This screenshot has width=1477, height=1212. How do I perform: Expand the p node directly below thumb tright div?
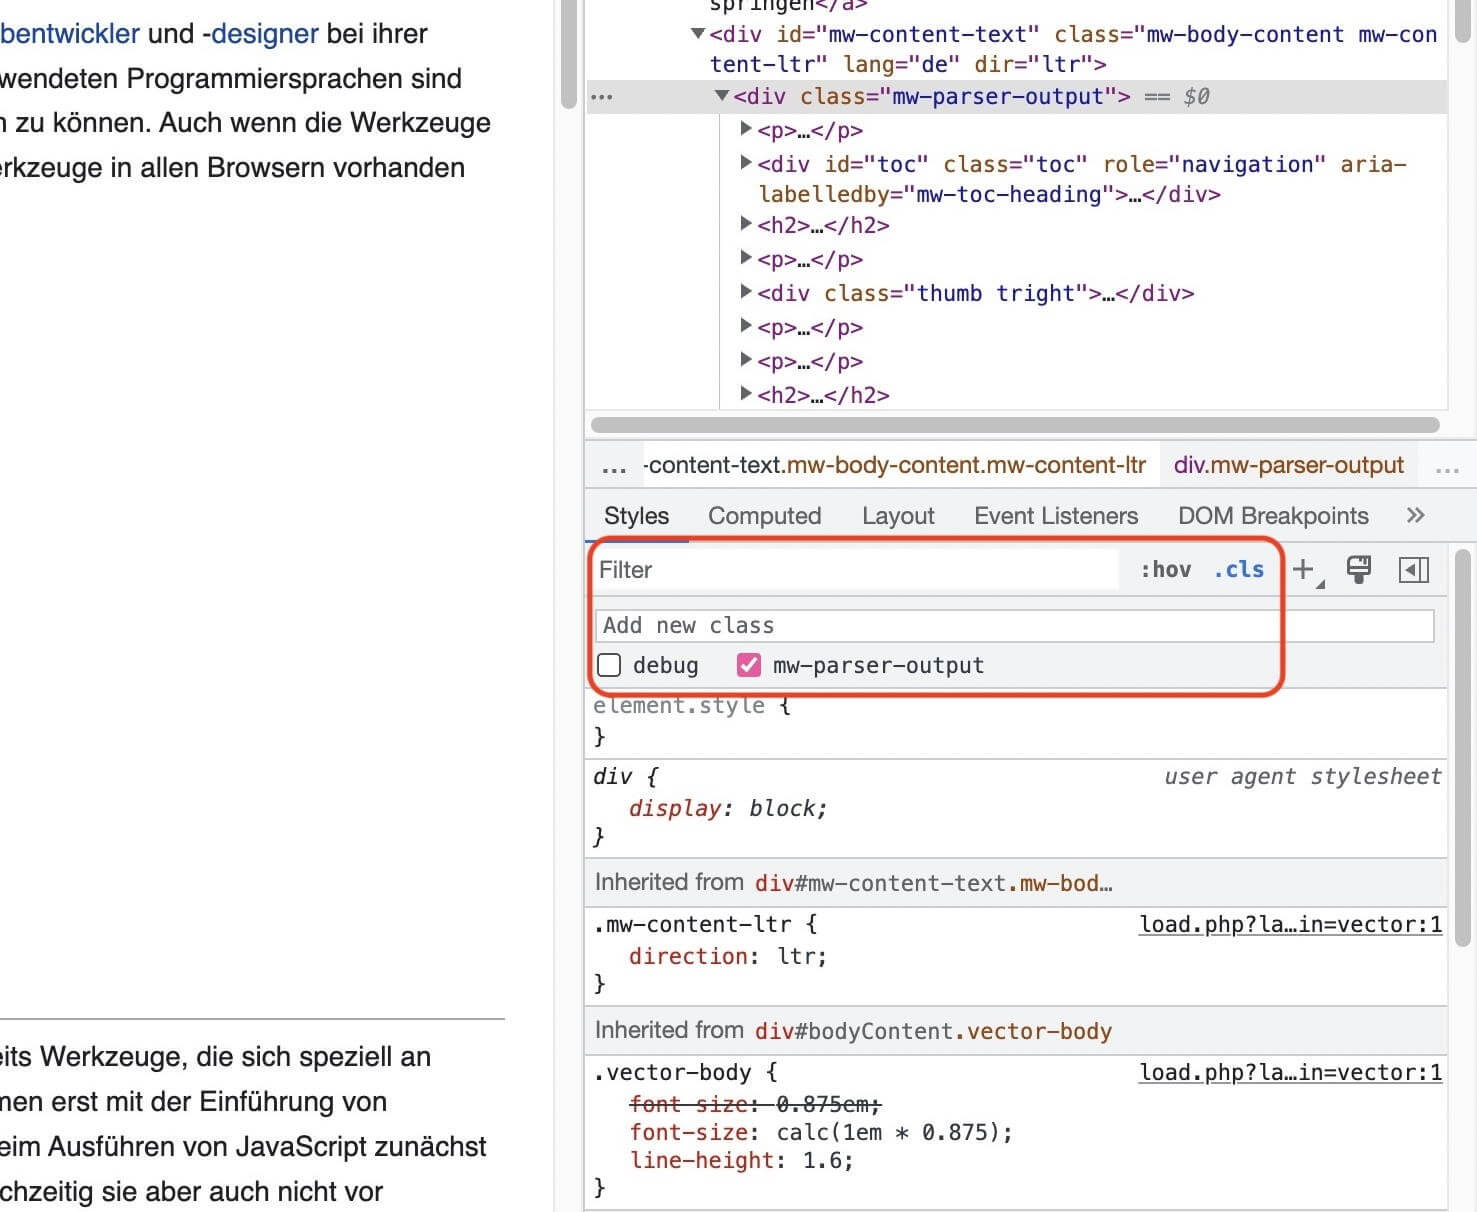point(746,326)
